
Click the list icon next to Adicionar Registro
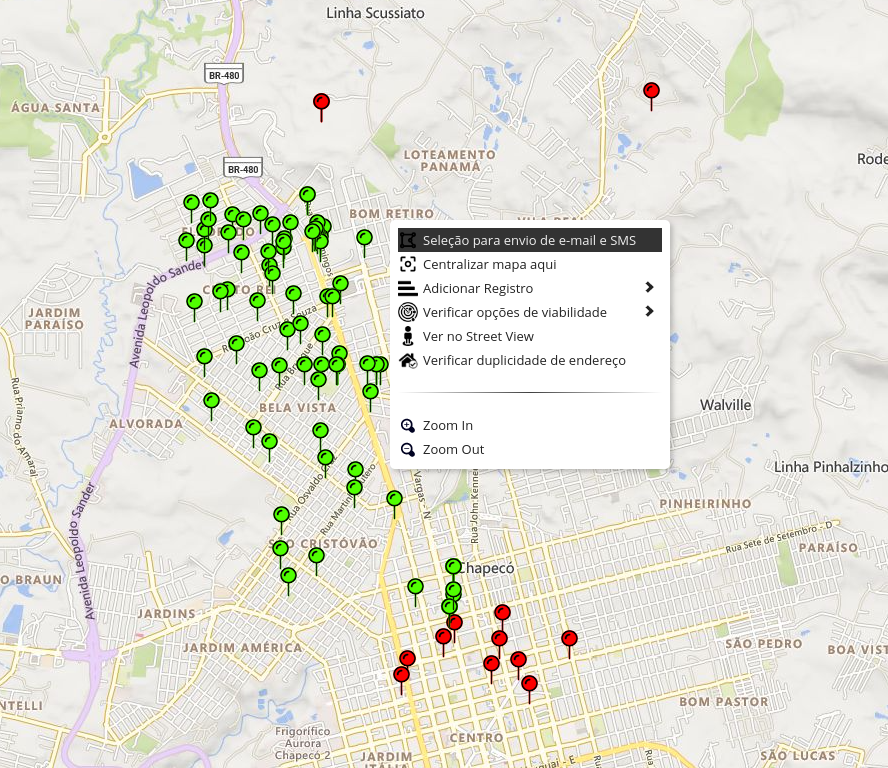pyautogui.click(x=409, y=288)
